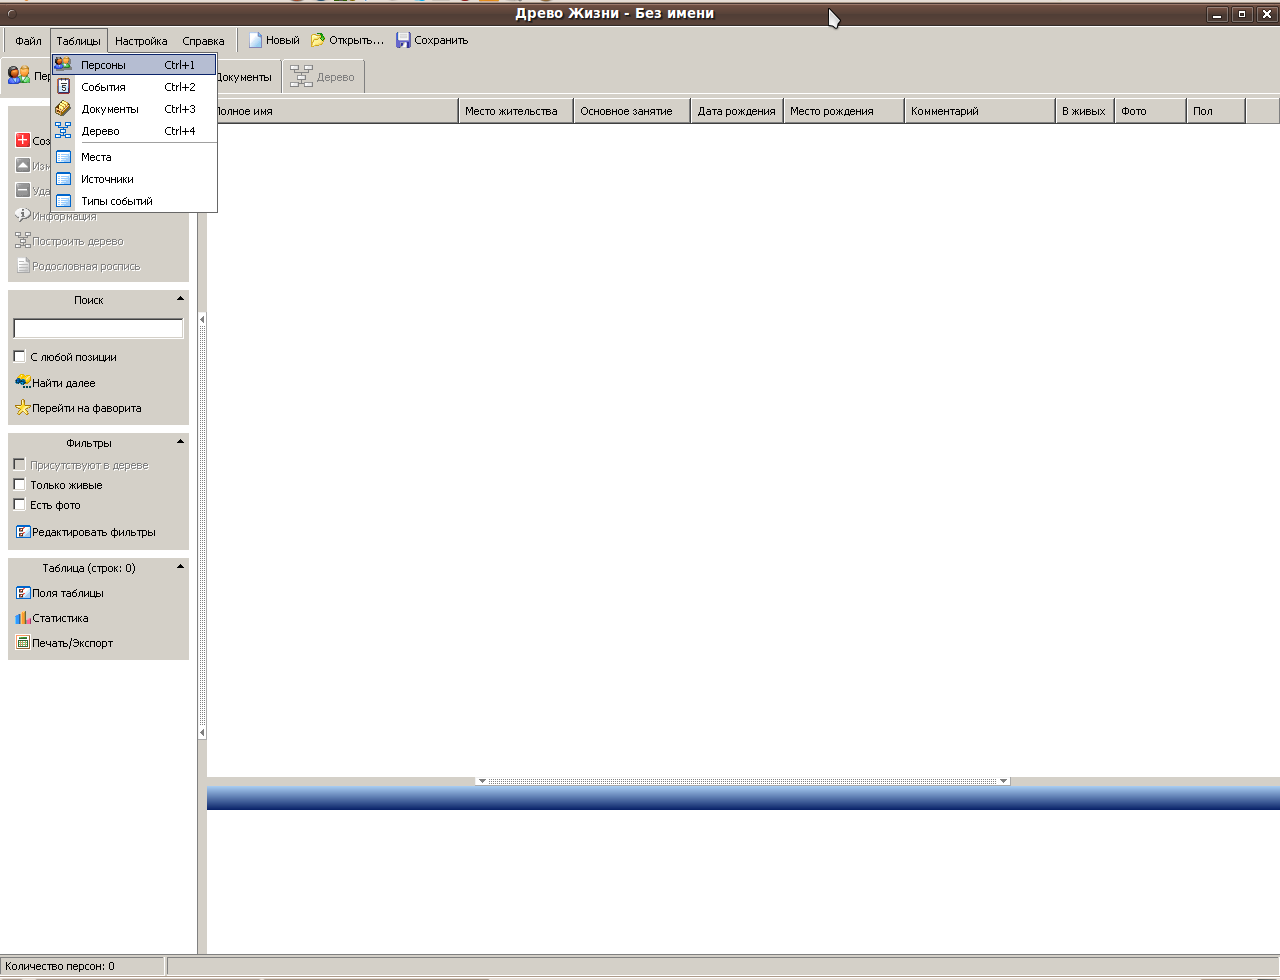Select Типы событий in the menu

(x=134, y=201)
